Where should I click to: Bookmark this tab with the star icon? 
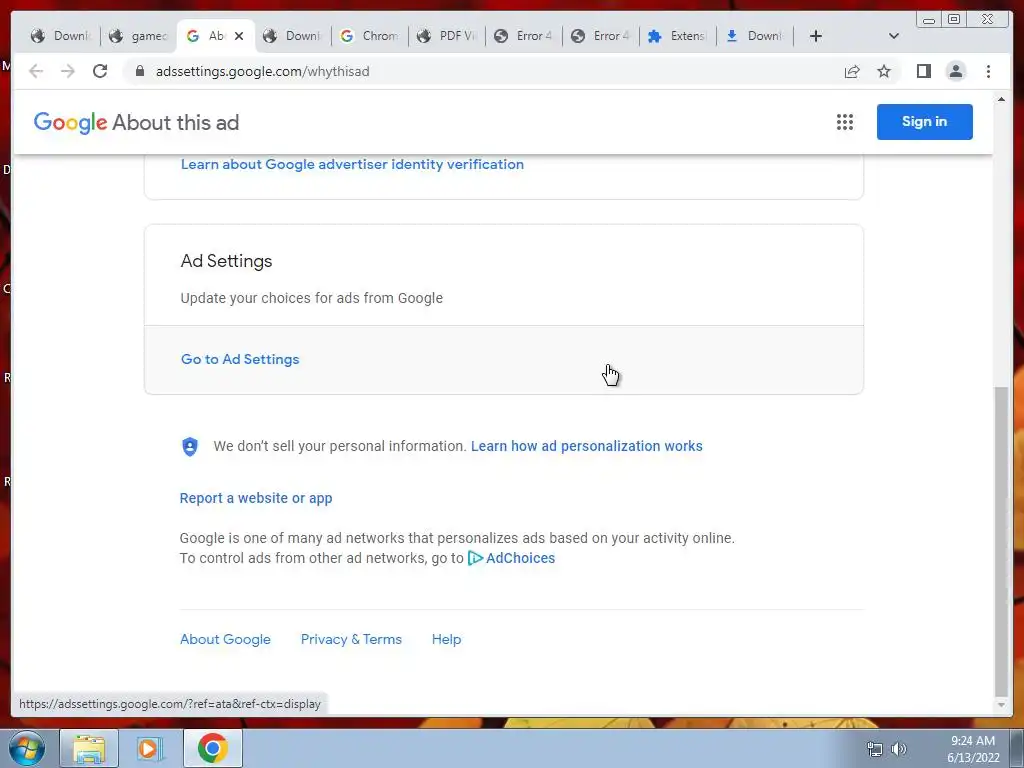pos(884,71)
